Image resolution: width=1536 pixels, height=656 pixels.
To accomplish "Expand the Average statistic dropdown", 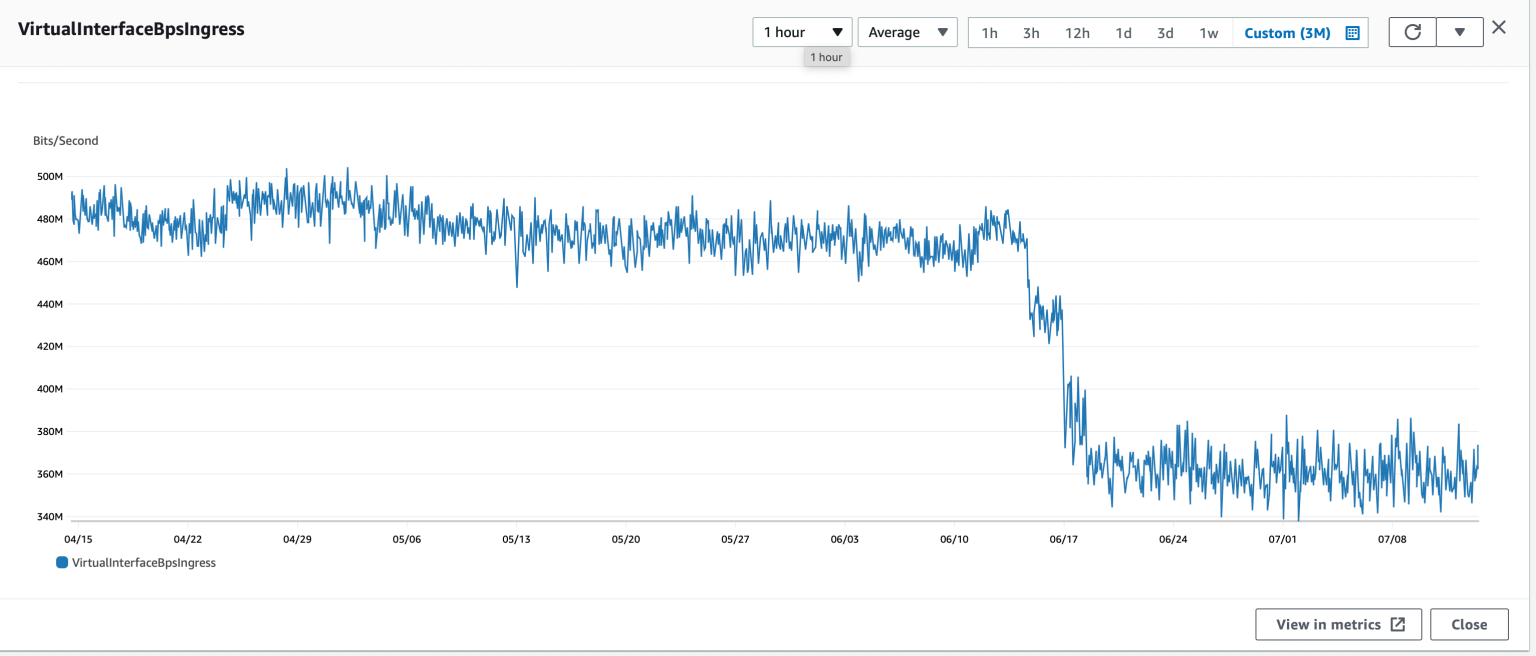I will (907, 32).
